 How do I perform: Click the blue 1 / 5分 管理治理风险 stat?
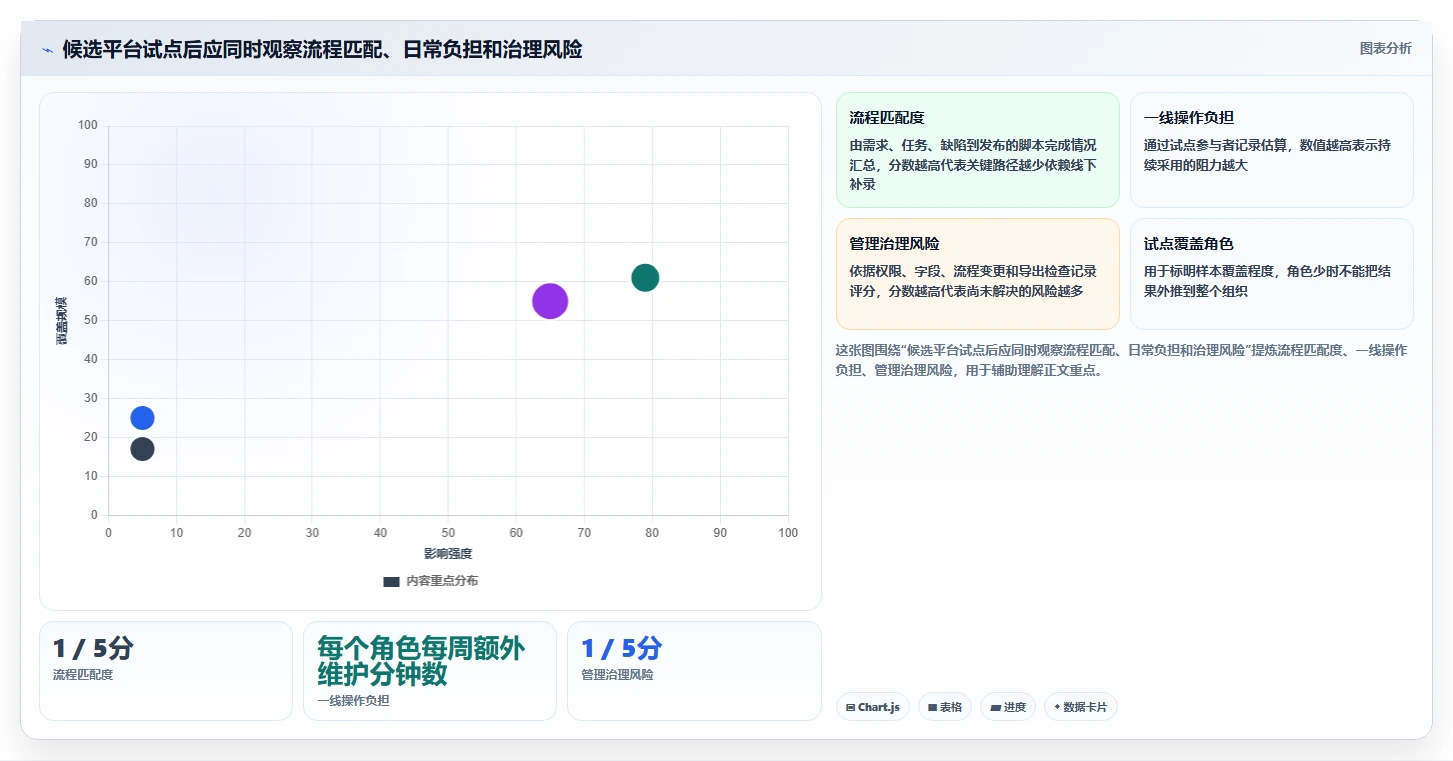(x=694, y=671)
